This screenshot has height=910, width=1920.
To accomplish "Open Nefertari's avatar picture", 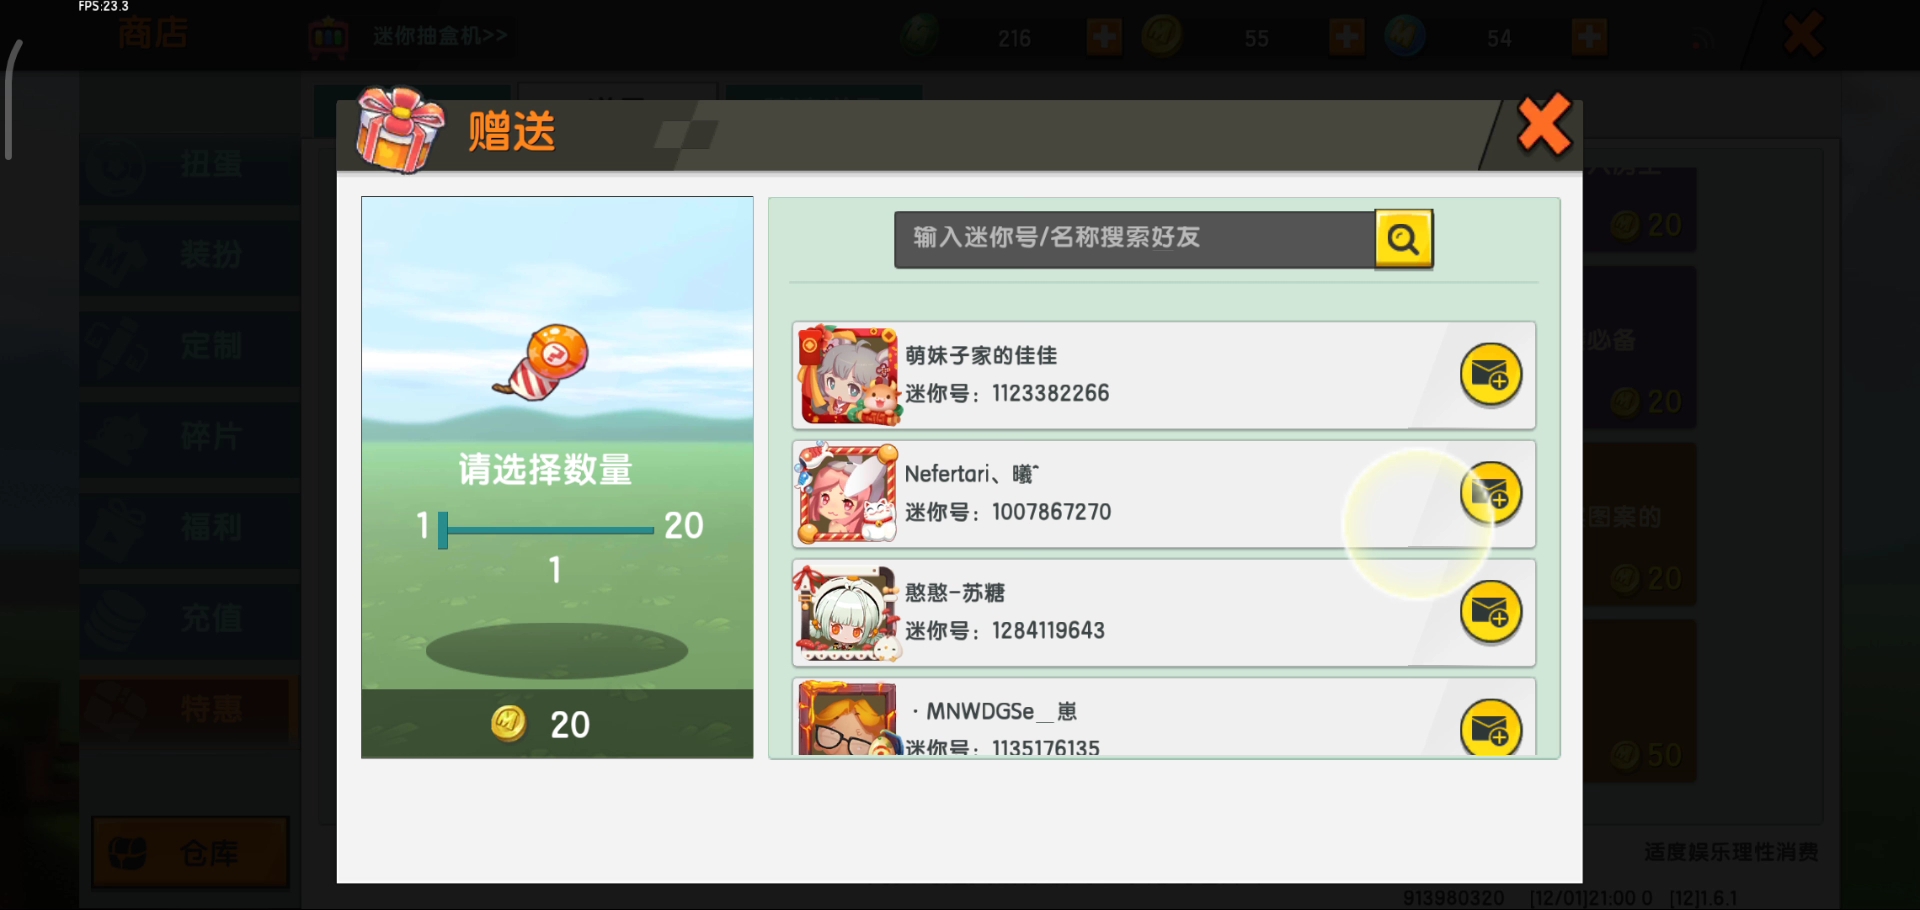I will [848, 493].
